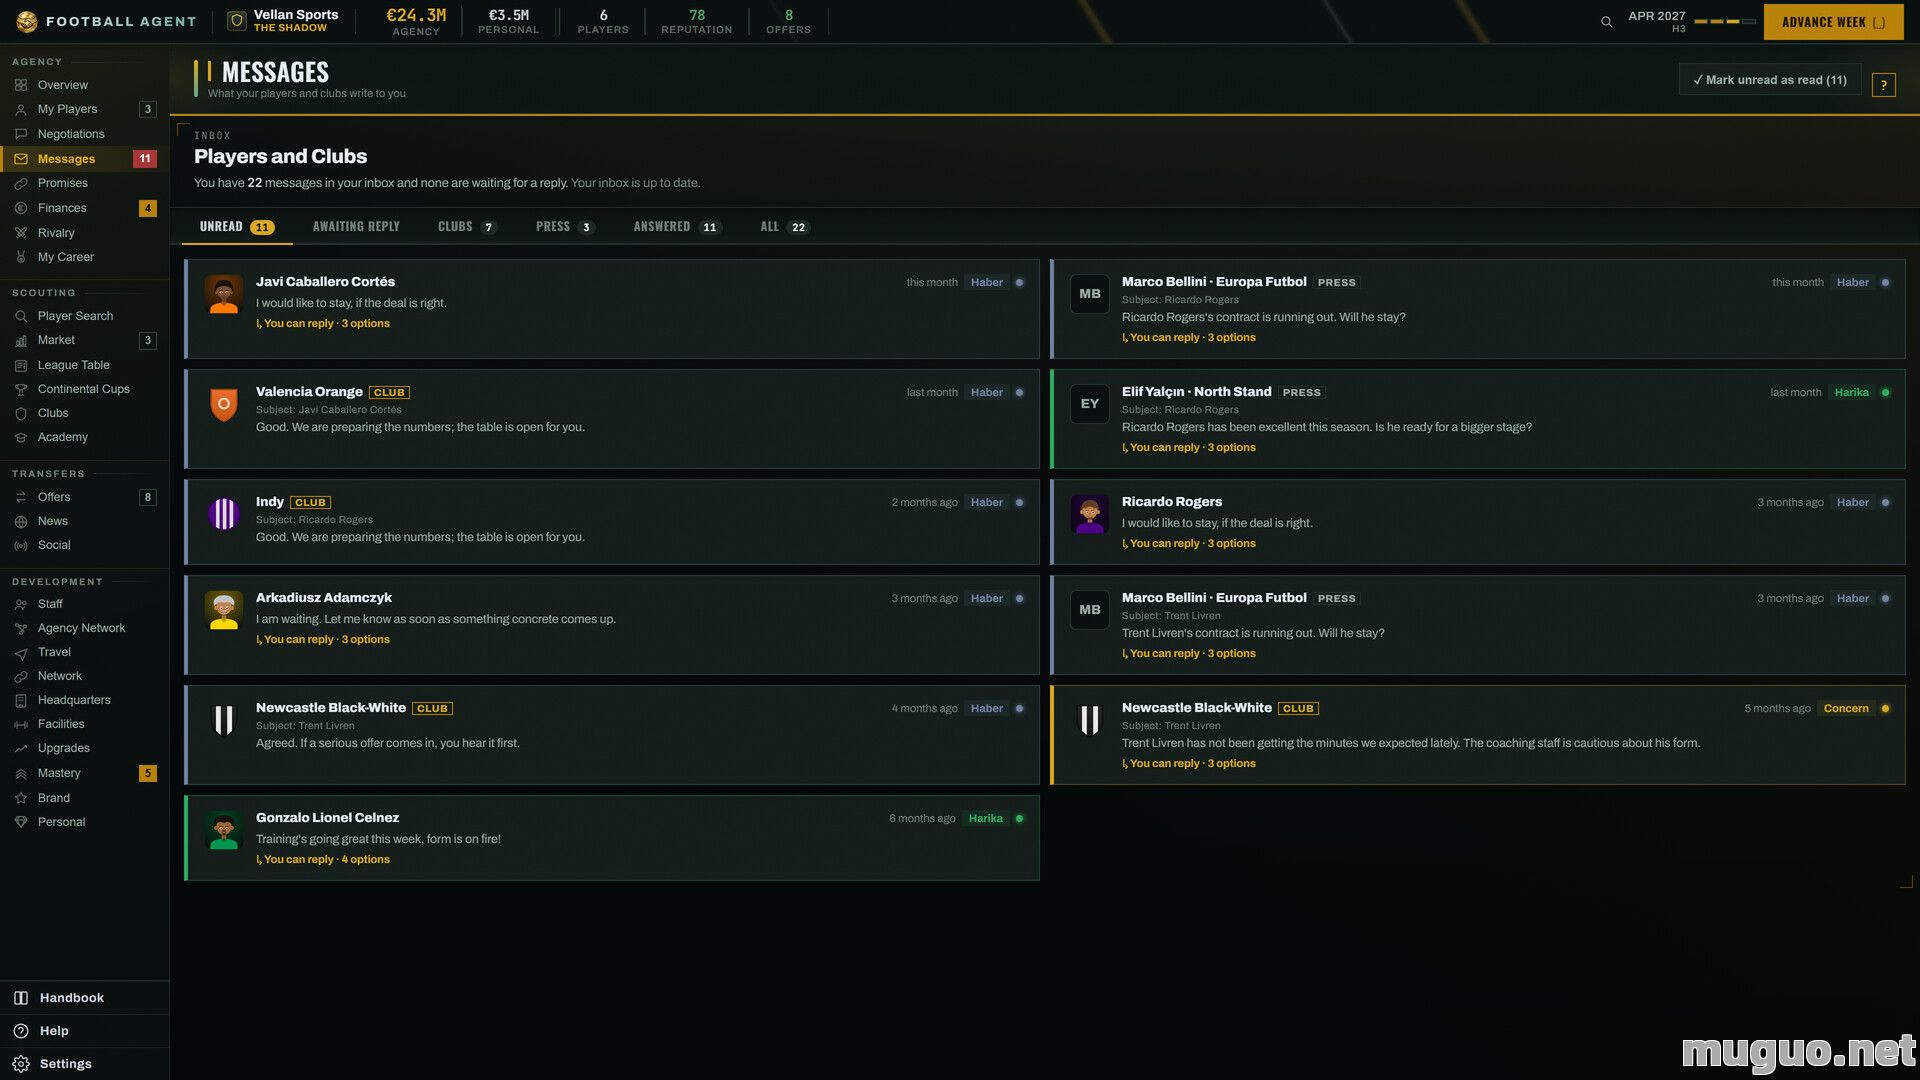Show the All messages tab
Viewport: 1920px width, 1080px height.
pyautogui.click(x=785, y=227)
